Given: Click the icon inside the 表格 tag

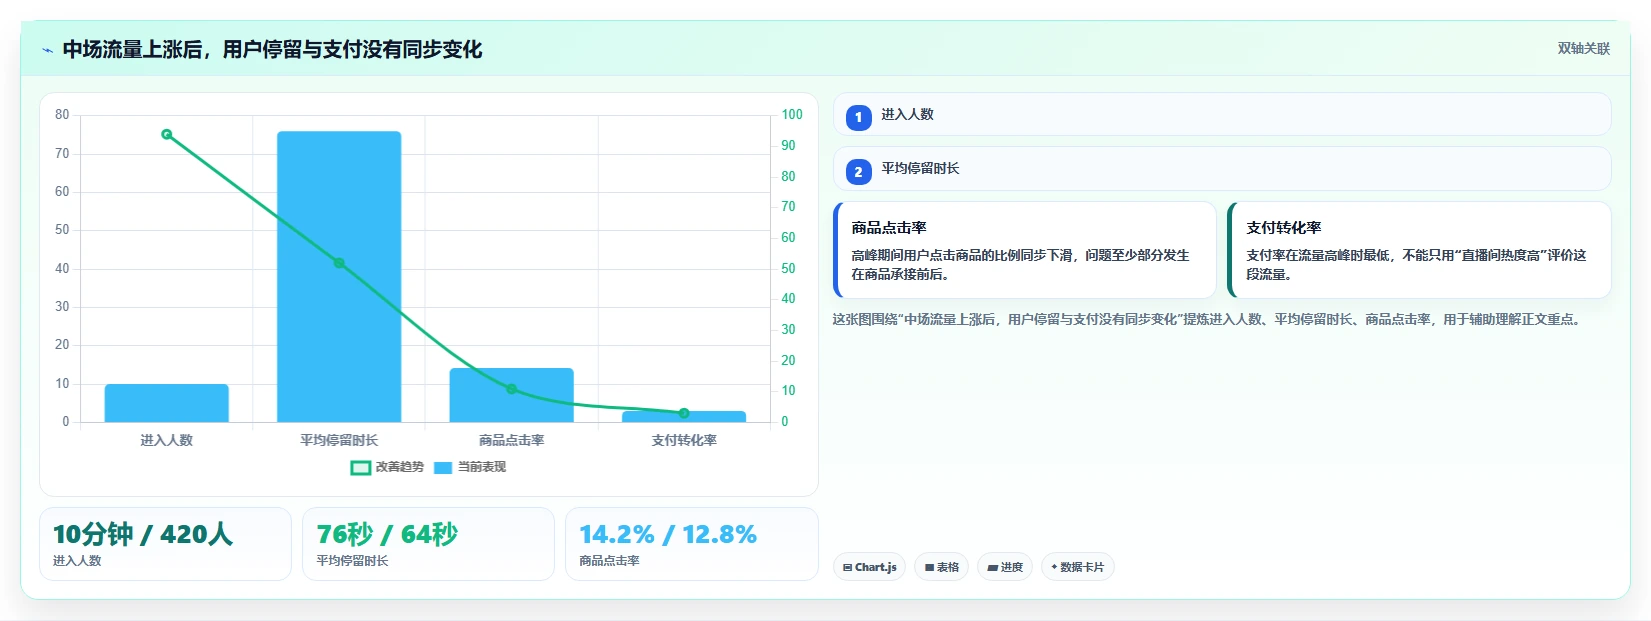Looking at the screenshot, I should tap(929, 568).
